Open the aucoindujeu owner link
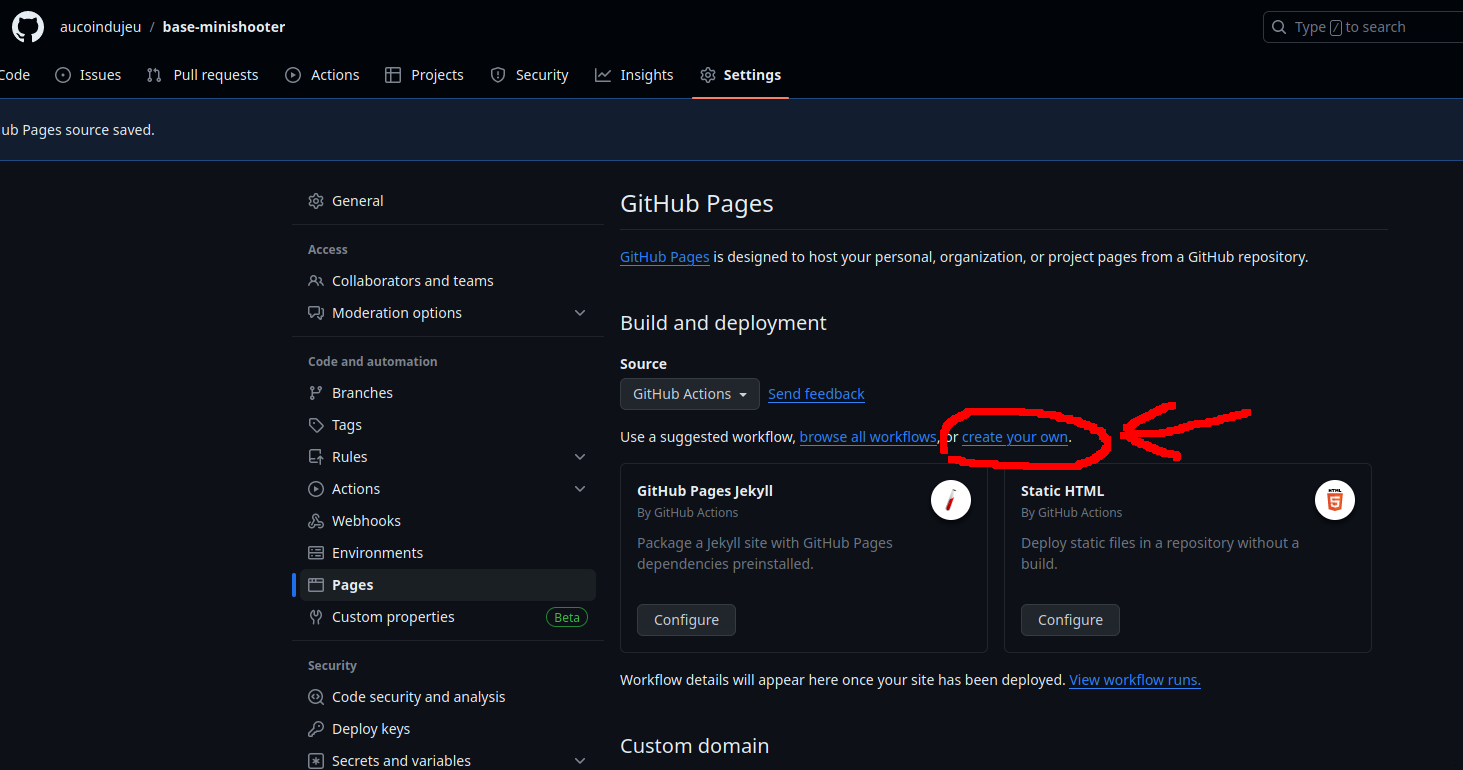This screenshot has width=1463, height=770. pyautogui.click(x=100, y=27)
